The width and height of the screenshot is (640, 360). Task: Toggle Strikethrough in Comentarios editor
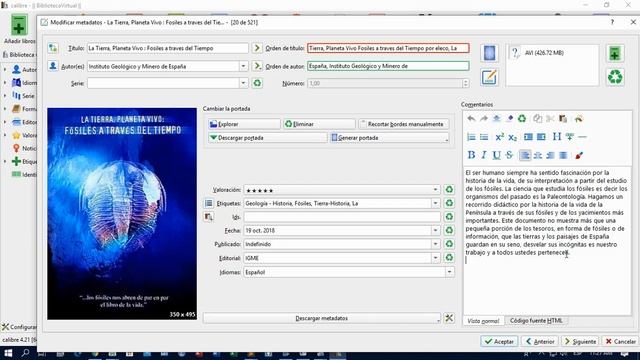point(509,155)
